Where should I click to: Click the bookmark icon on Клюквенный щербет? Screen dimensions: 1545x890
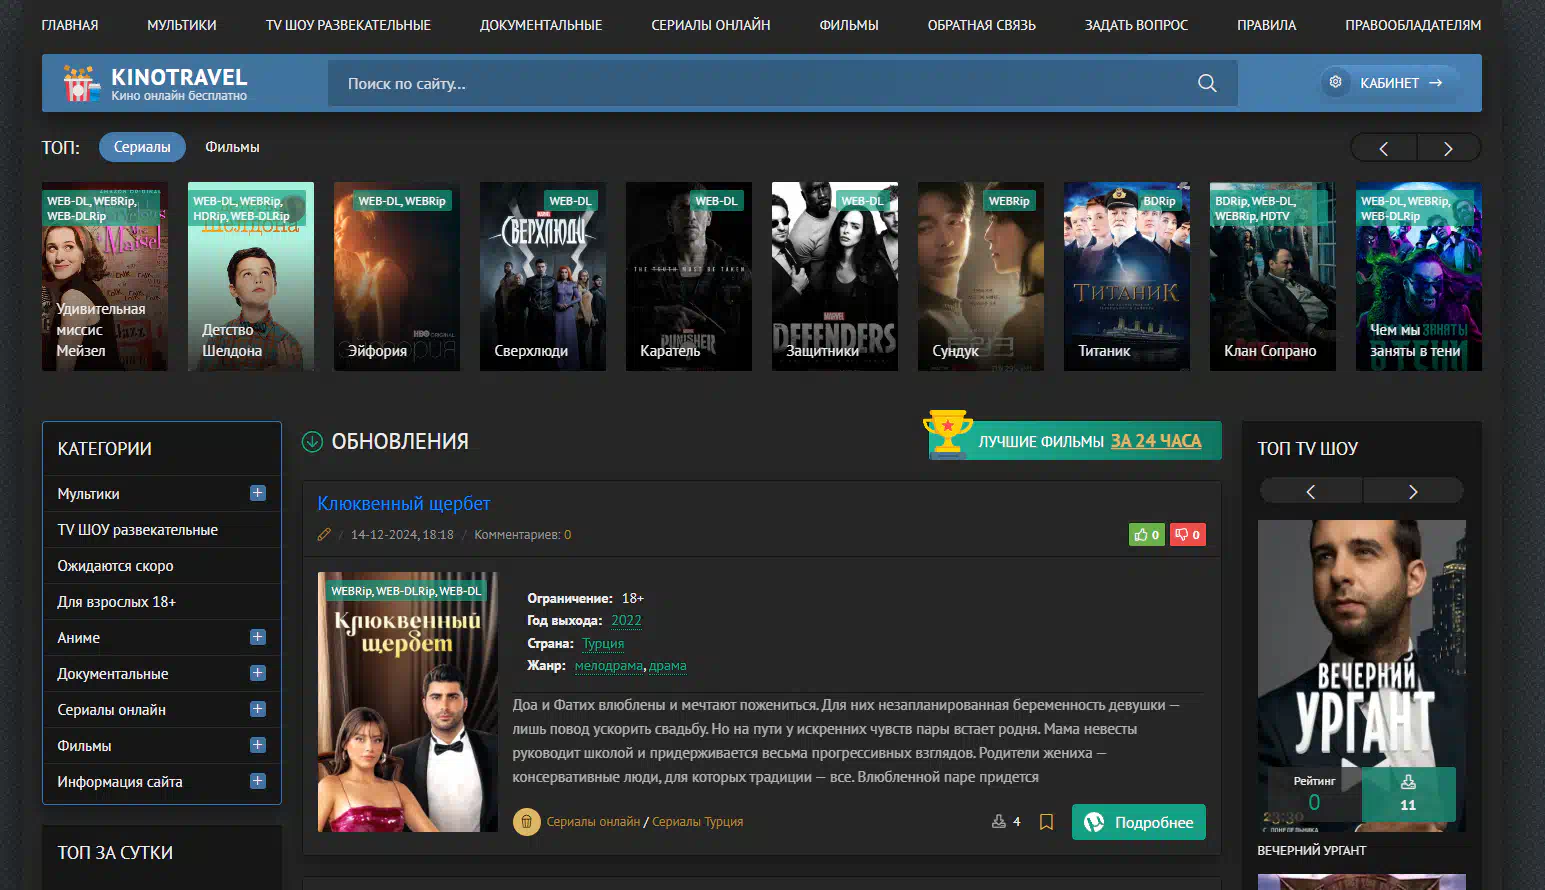pos(1046,822)
